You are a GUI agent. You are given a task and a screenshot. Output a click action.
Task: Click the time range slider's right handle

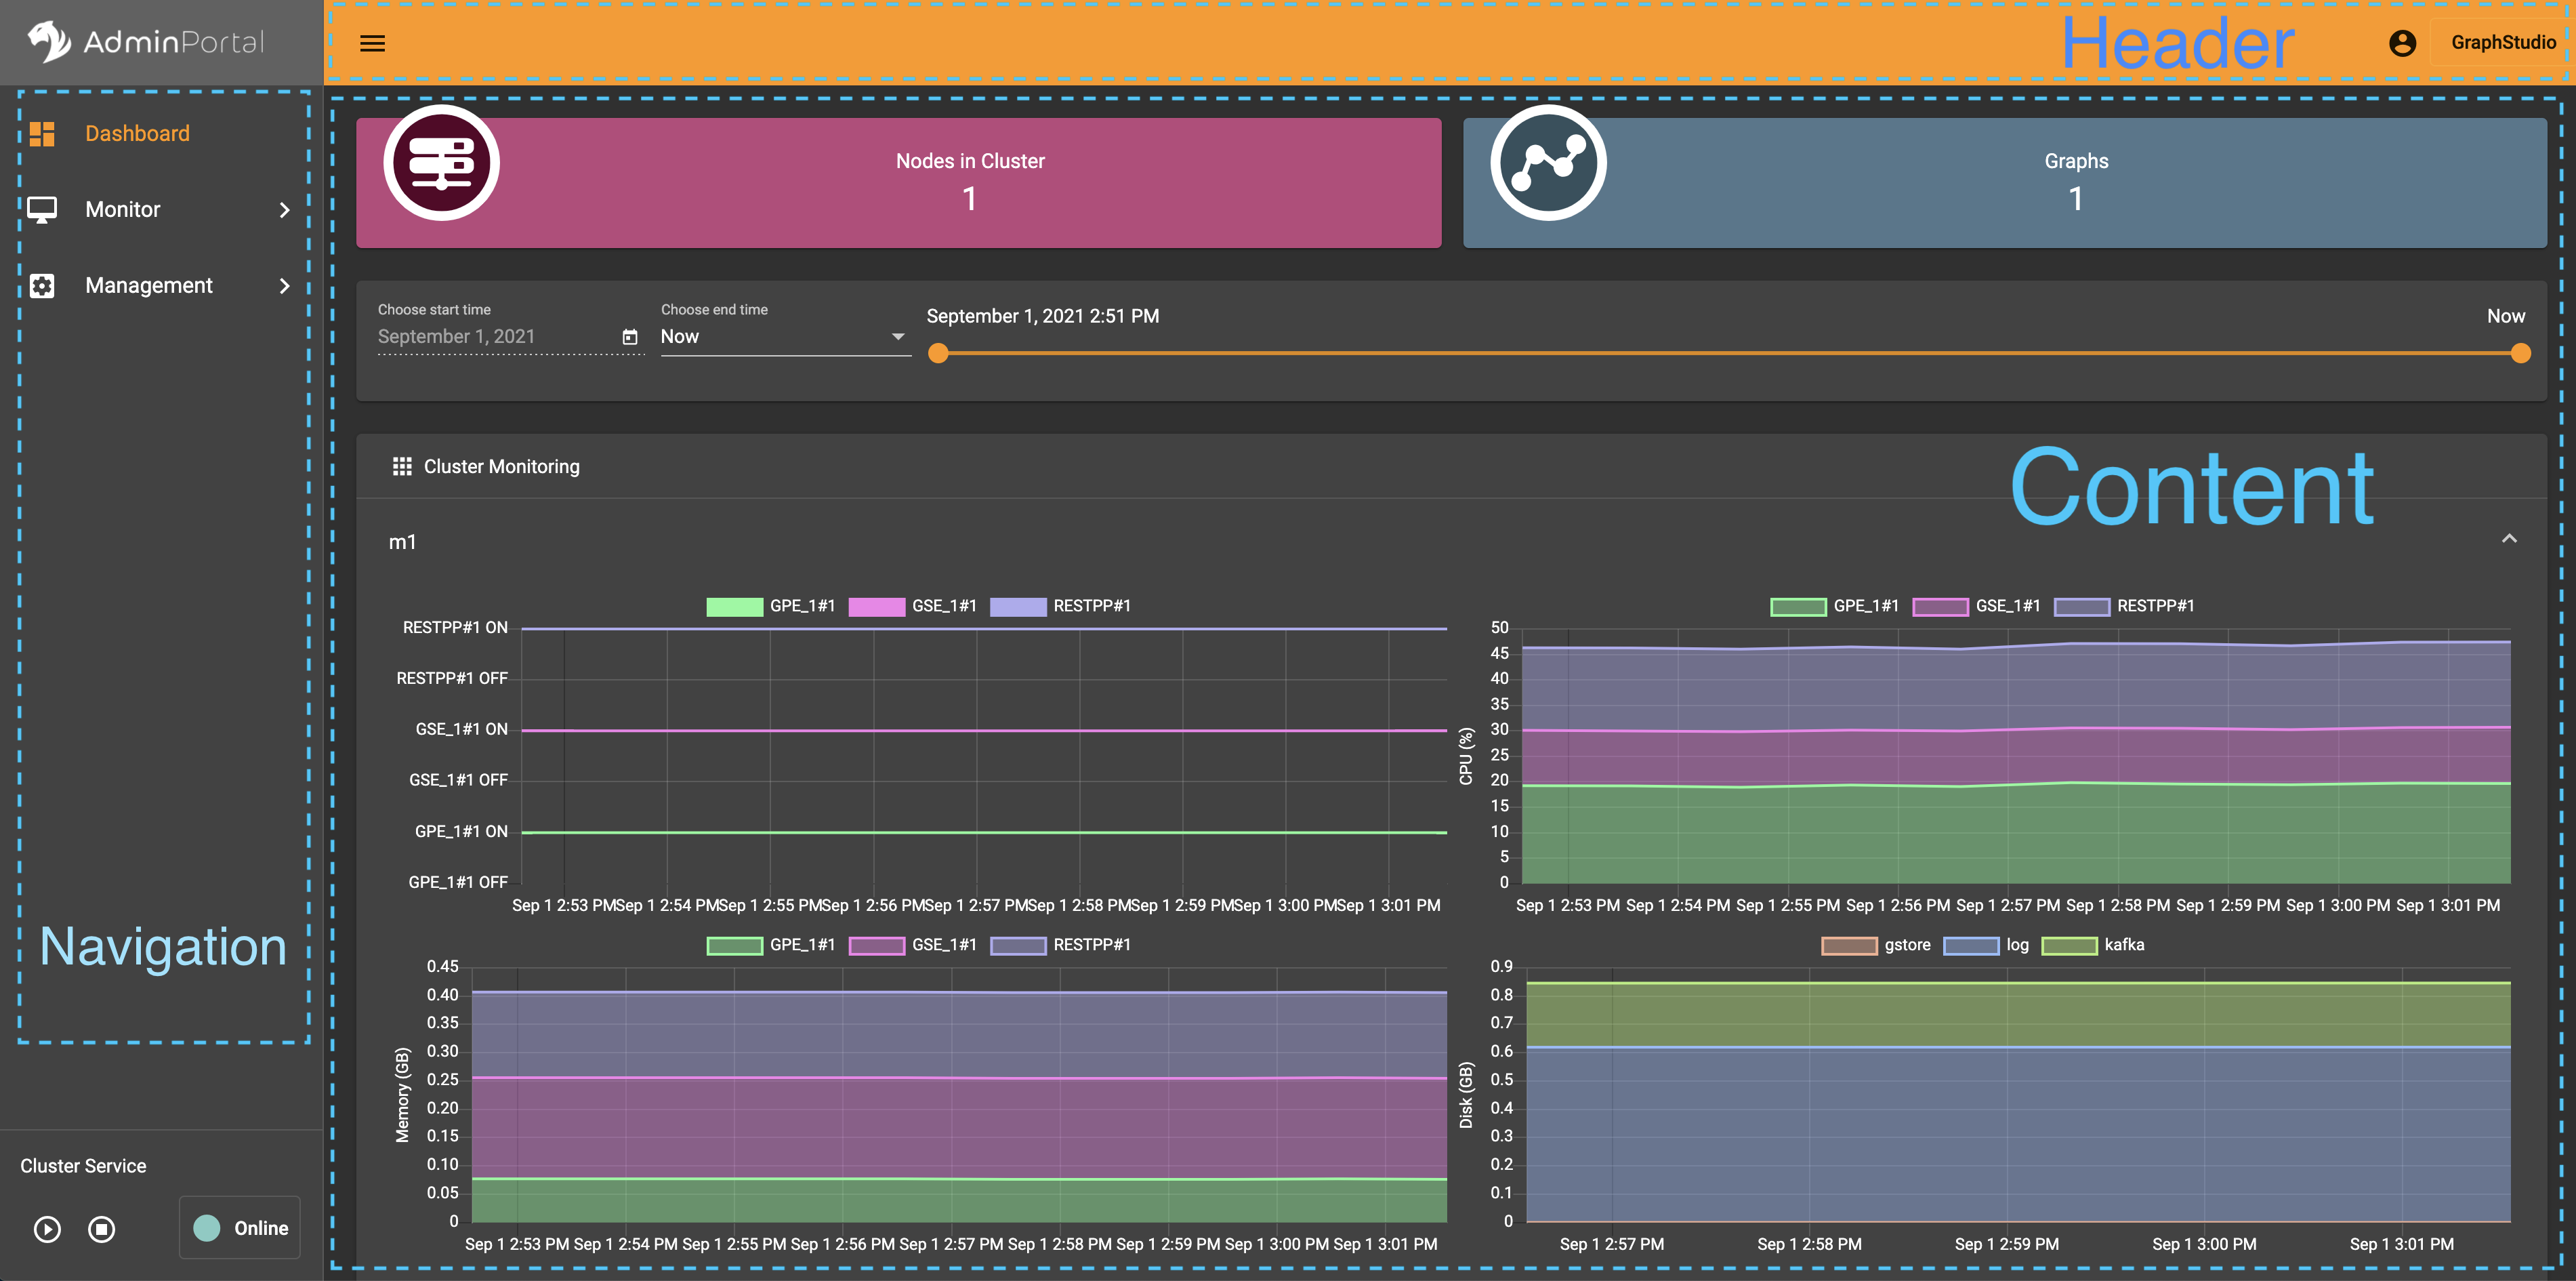(x=2520, y=353)
